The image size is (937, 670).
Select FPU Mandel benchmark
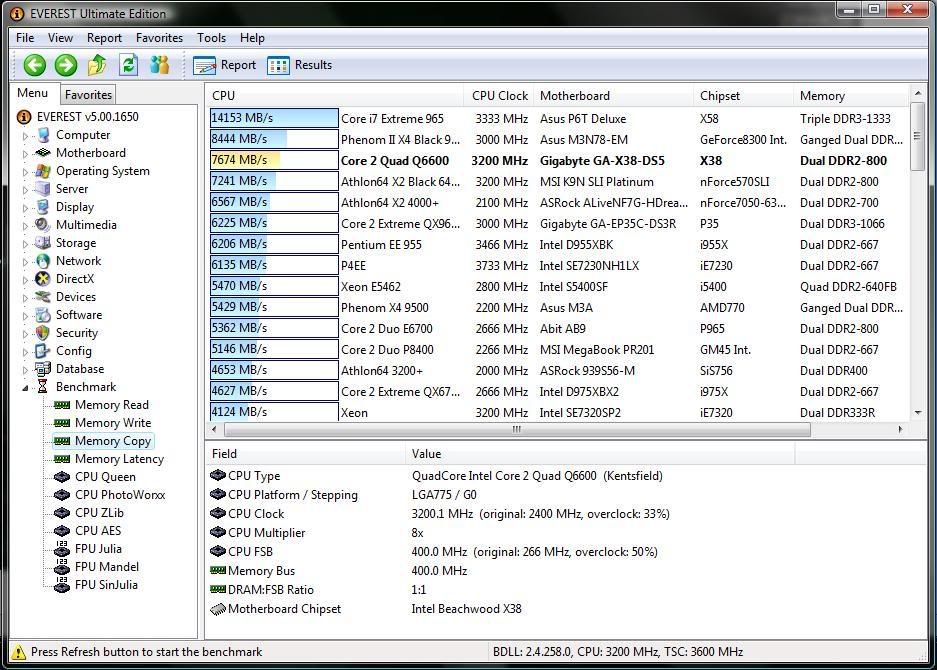pyautogui.click(x=107, y=567)
